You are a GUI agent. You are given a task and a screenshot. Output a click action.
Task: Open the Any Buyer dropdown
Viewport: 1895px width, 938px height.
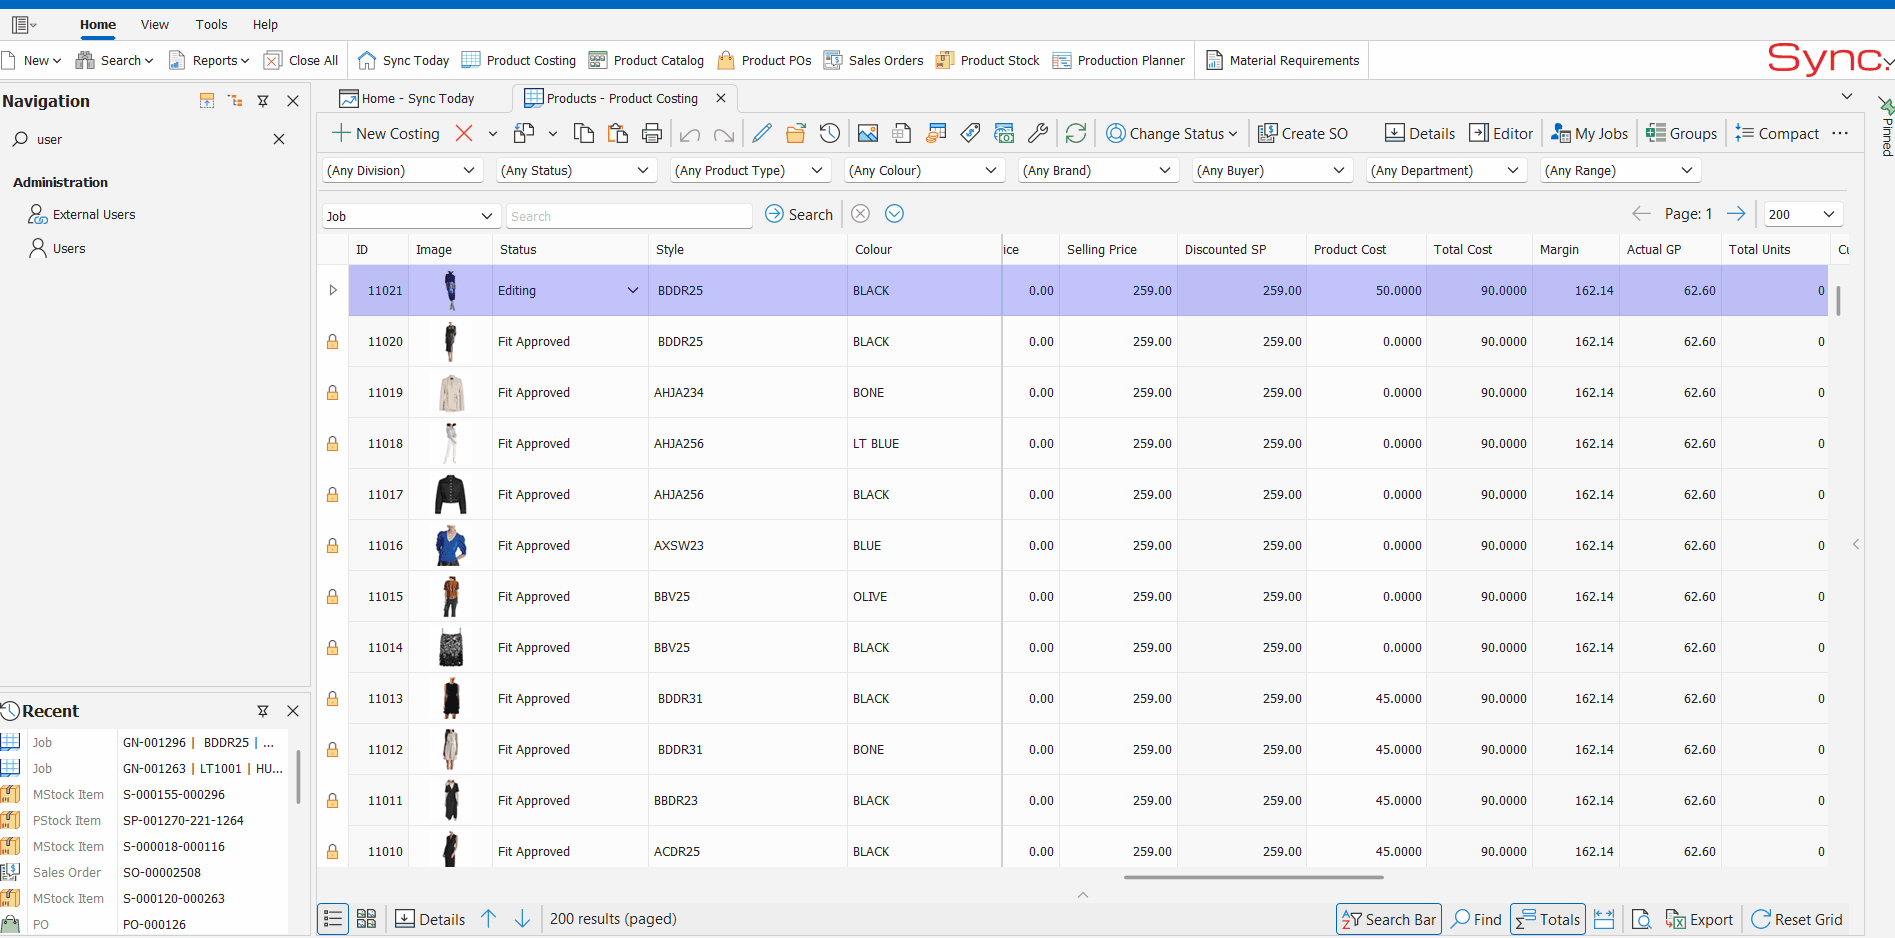tap(1273, 171)
